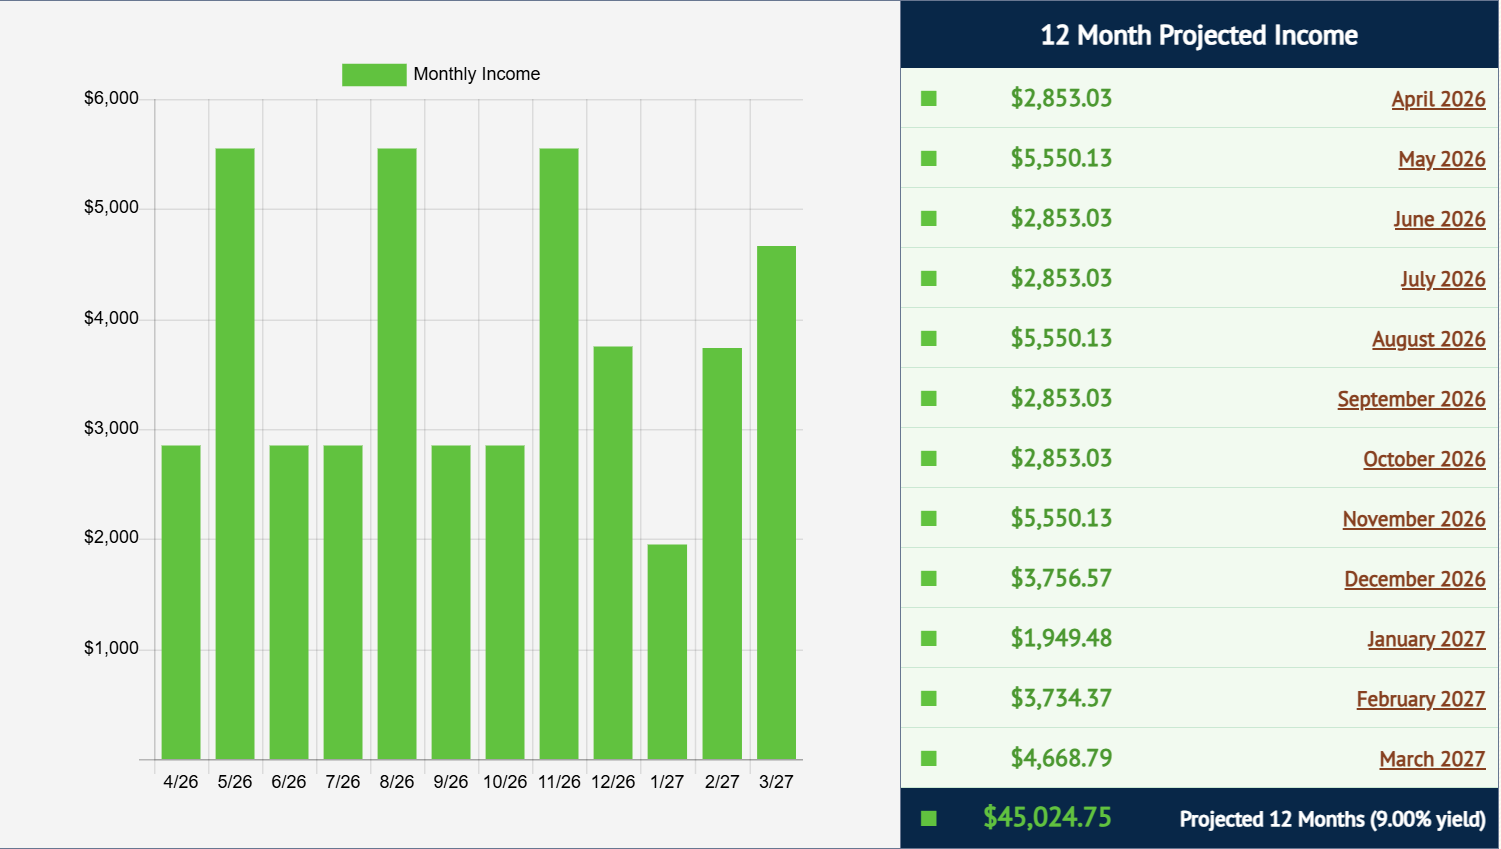Open the May 2026 income link
Image resolution: width=1501 pixels, height=849 pixels.
click(x=1441, y=159)
